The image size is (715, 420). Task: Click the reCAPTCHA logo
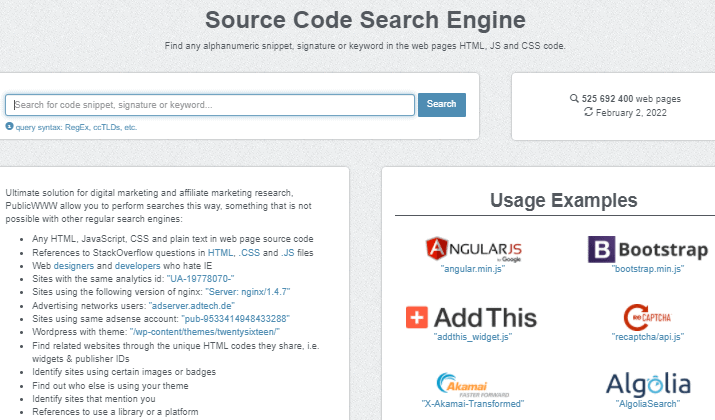coord(647,316)
